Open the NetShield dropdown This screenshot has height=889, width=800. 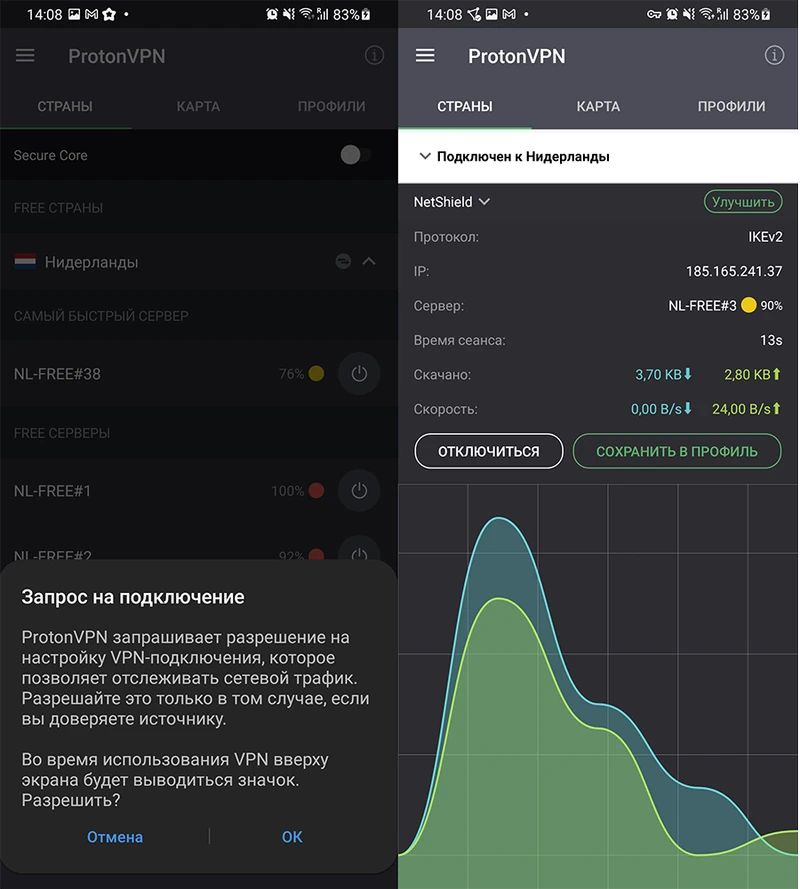(x=452, y=201)
